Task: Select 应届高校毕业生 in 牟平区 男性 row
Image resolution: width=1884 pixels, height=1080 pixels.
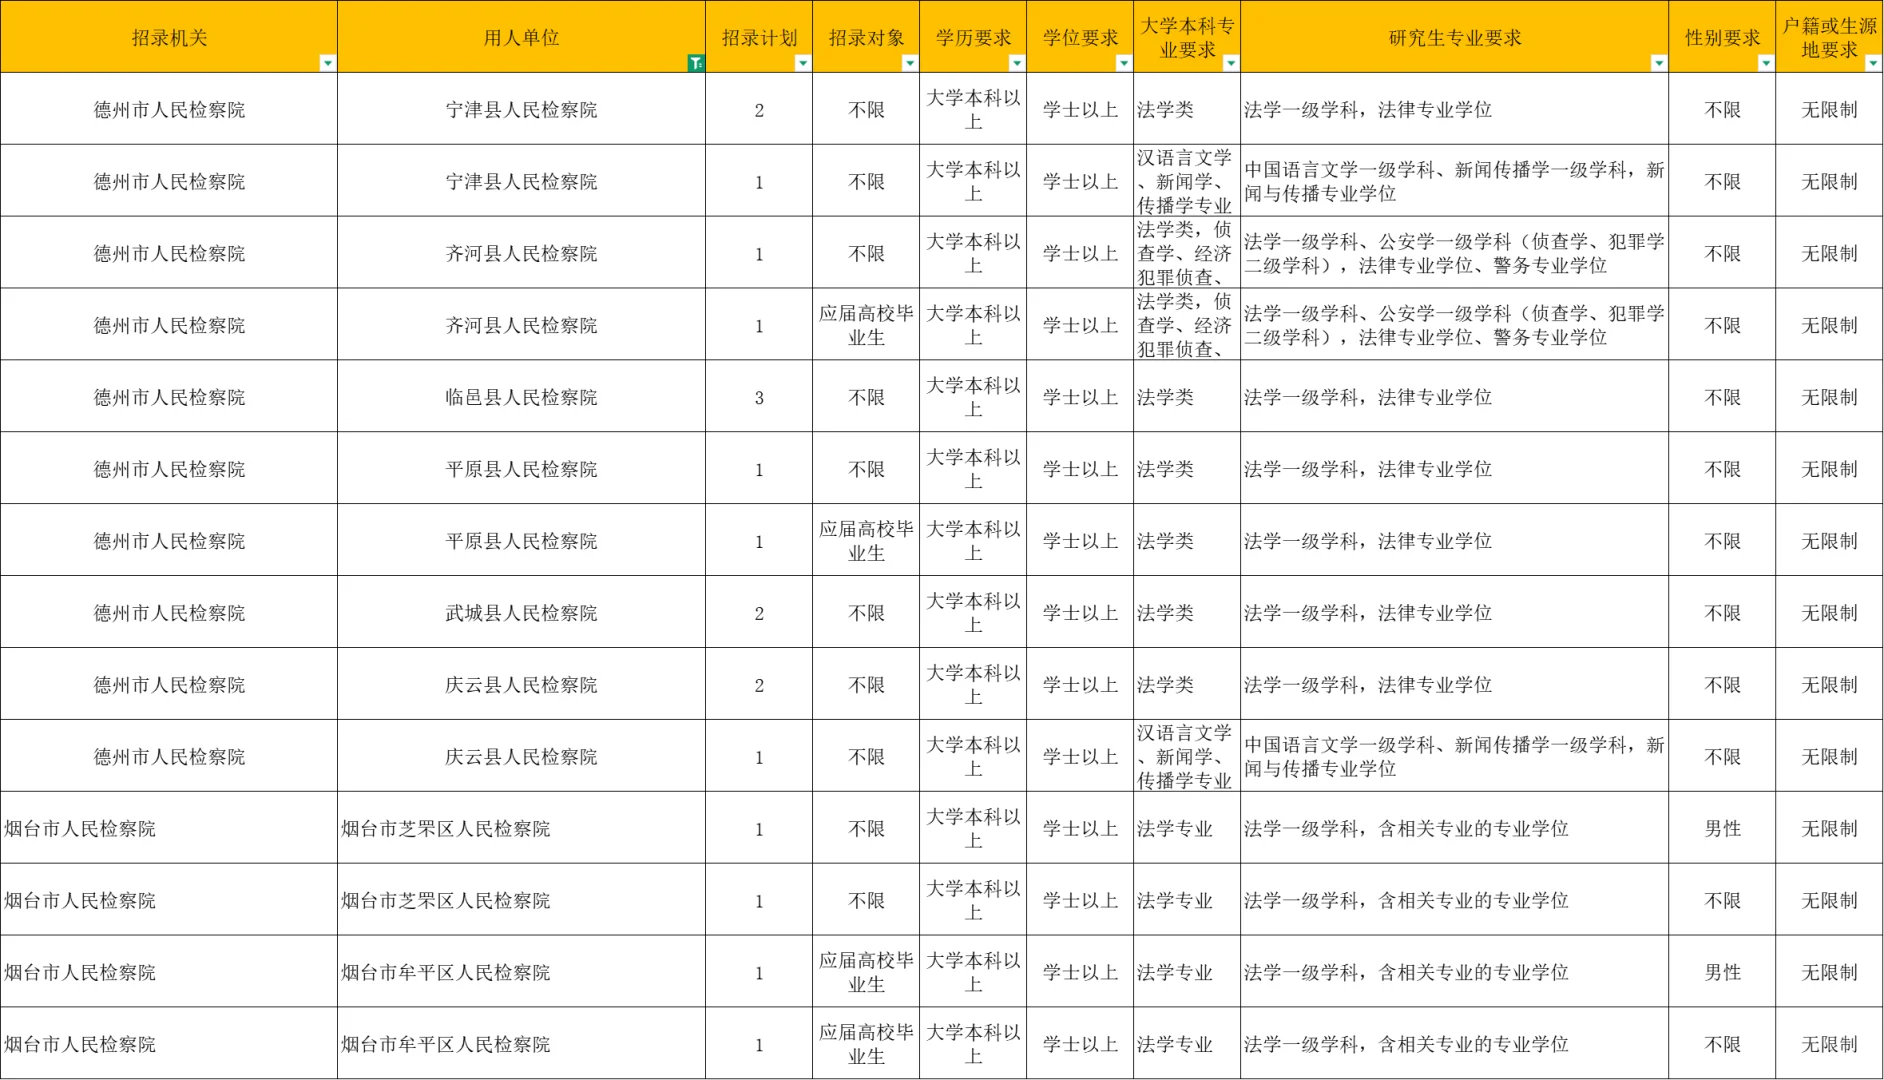Action: tap(866, 972)
